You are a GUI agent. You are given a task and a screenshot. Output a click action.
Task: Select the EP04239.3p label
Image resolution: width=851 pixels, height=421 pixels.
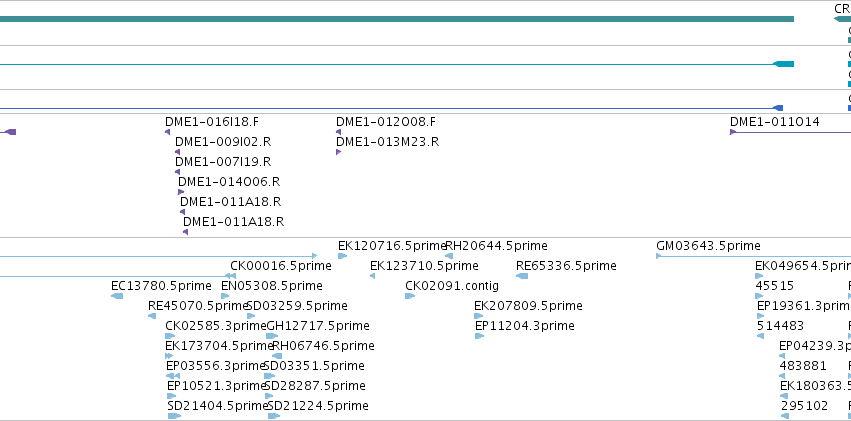[x=815, y=346]
